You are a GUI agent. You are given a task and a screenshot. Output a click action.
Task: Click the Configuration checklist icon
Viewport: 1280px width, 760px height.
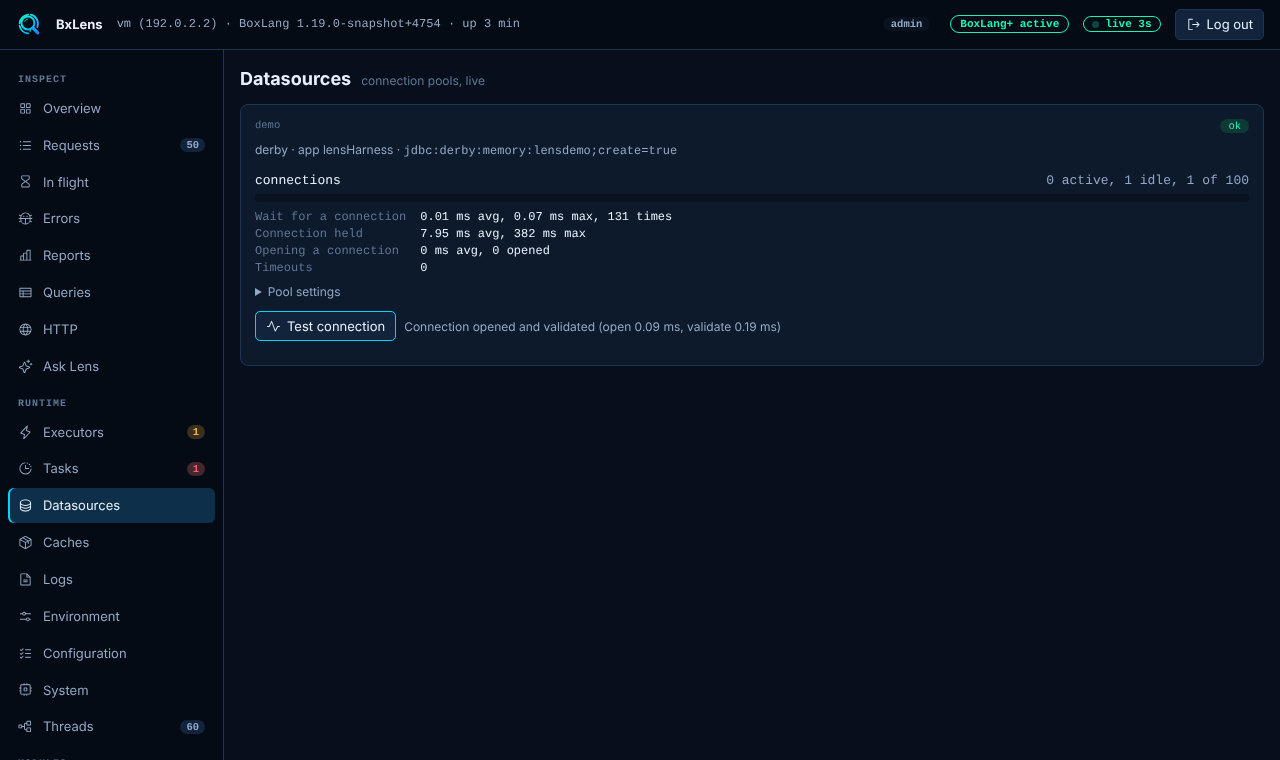pyautogui.click(x=25, y=653)
